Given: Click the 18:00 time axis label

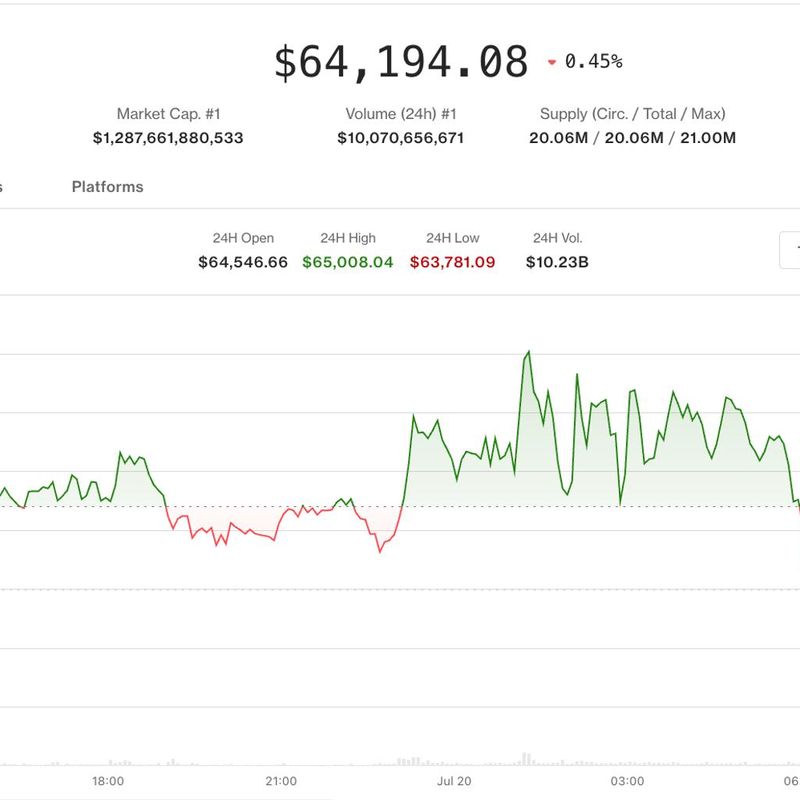Looking at the screenshot, I should coord(108,781).
